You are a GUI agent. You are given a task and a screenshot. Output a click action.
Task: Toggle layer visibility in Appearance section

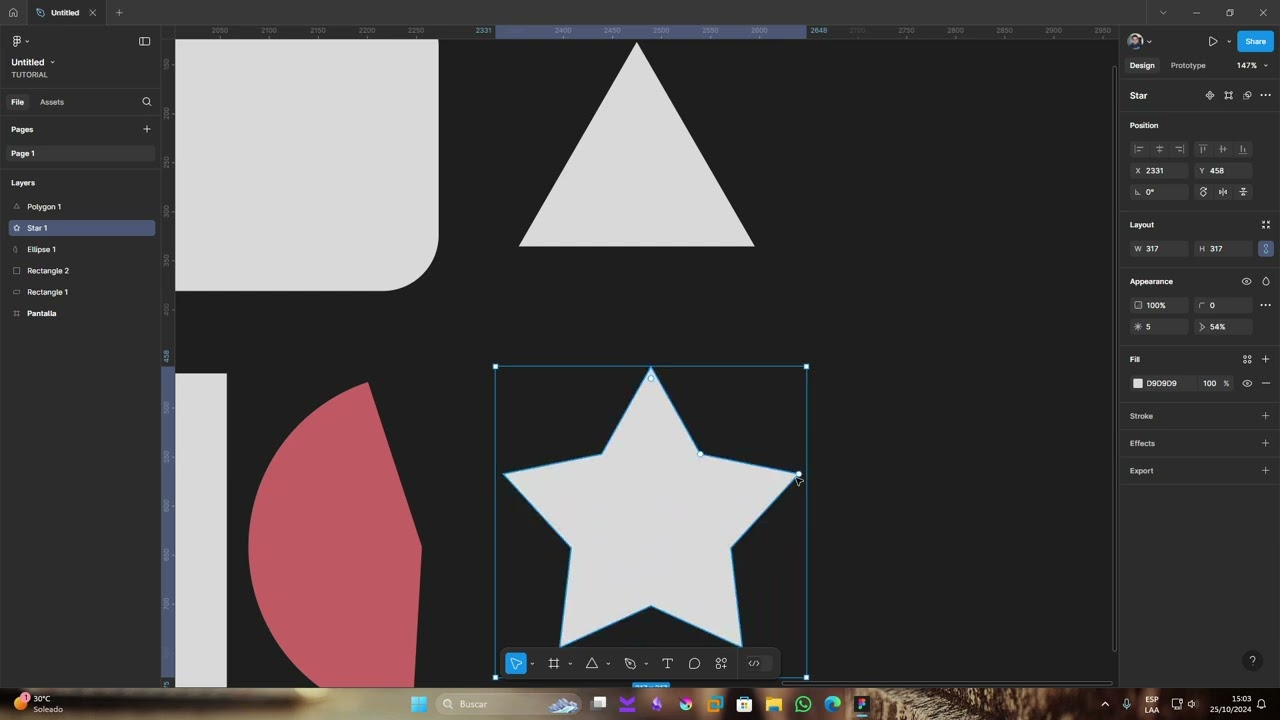point(1246,282)
